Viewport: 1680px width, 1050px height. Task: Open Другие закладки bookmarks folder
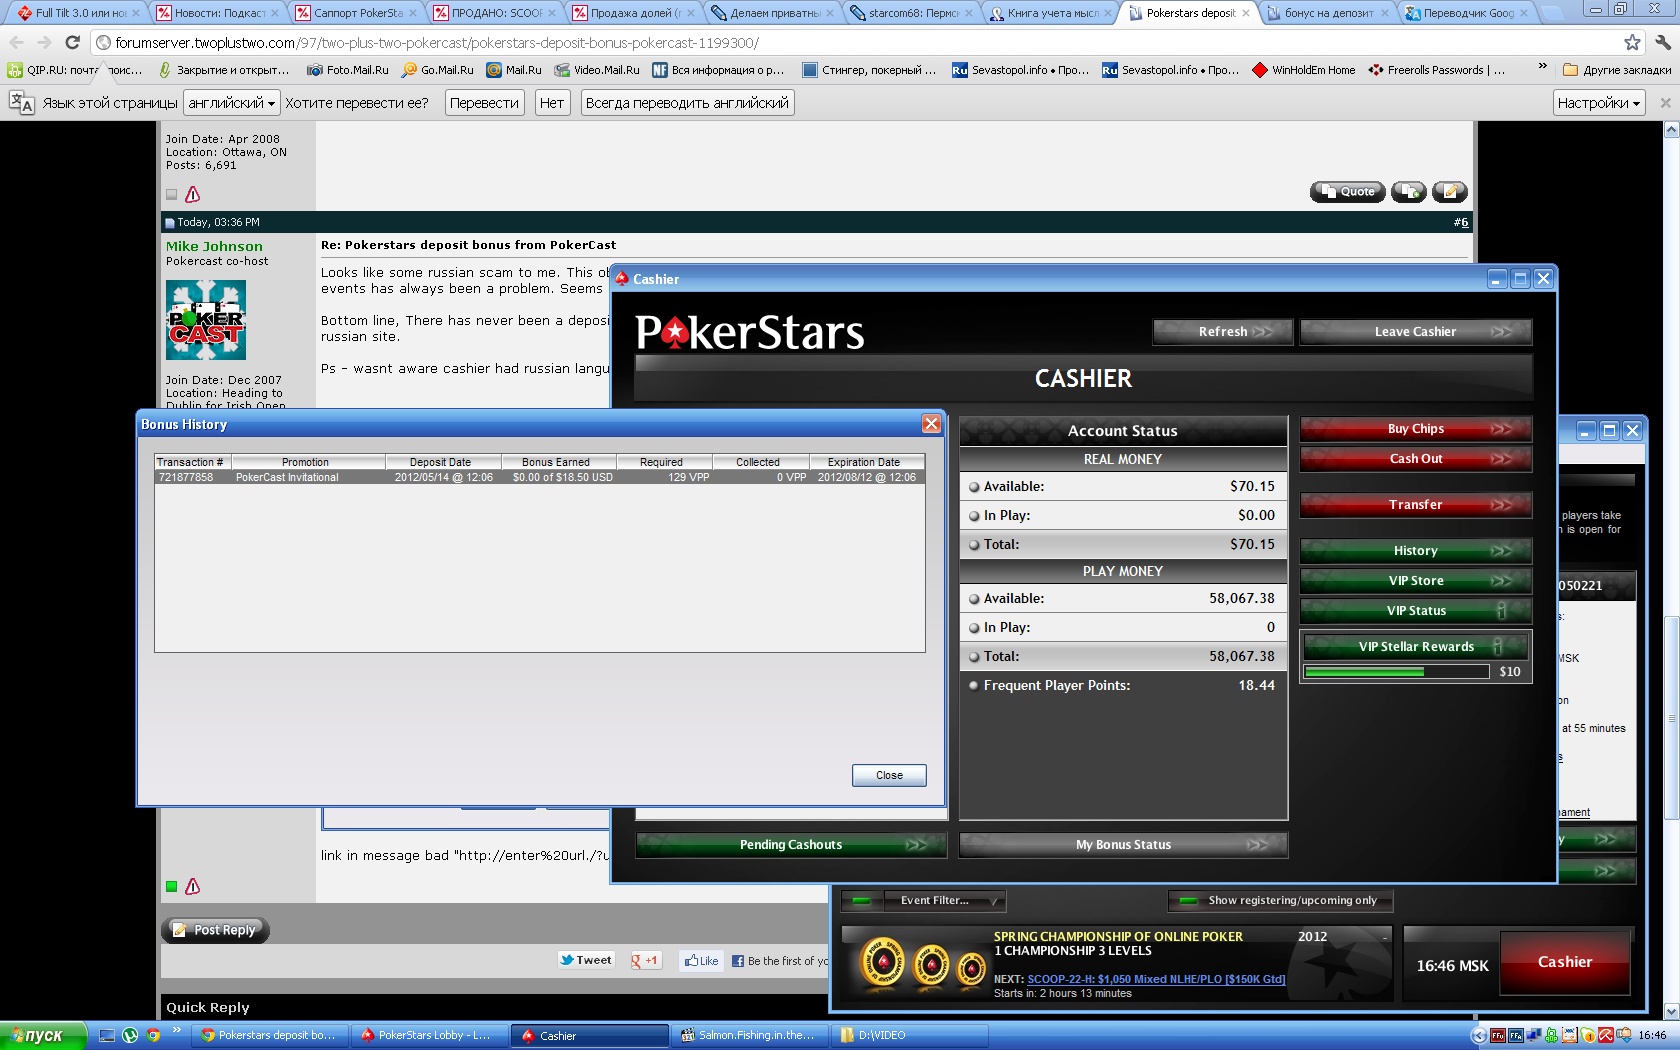[x=1616, y=70]
